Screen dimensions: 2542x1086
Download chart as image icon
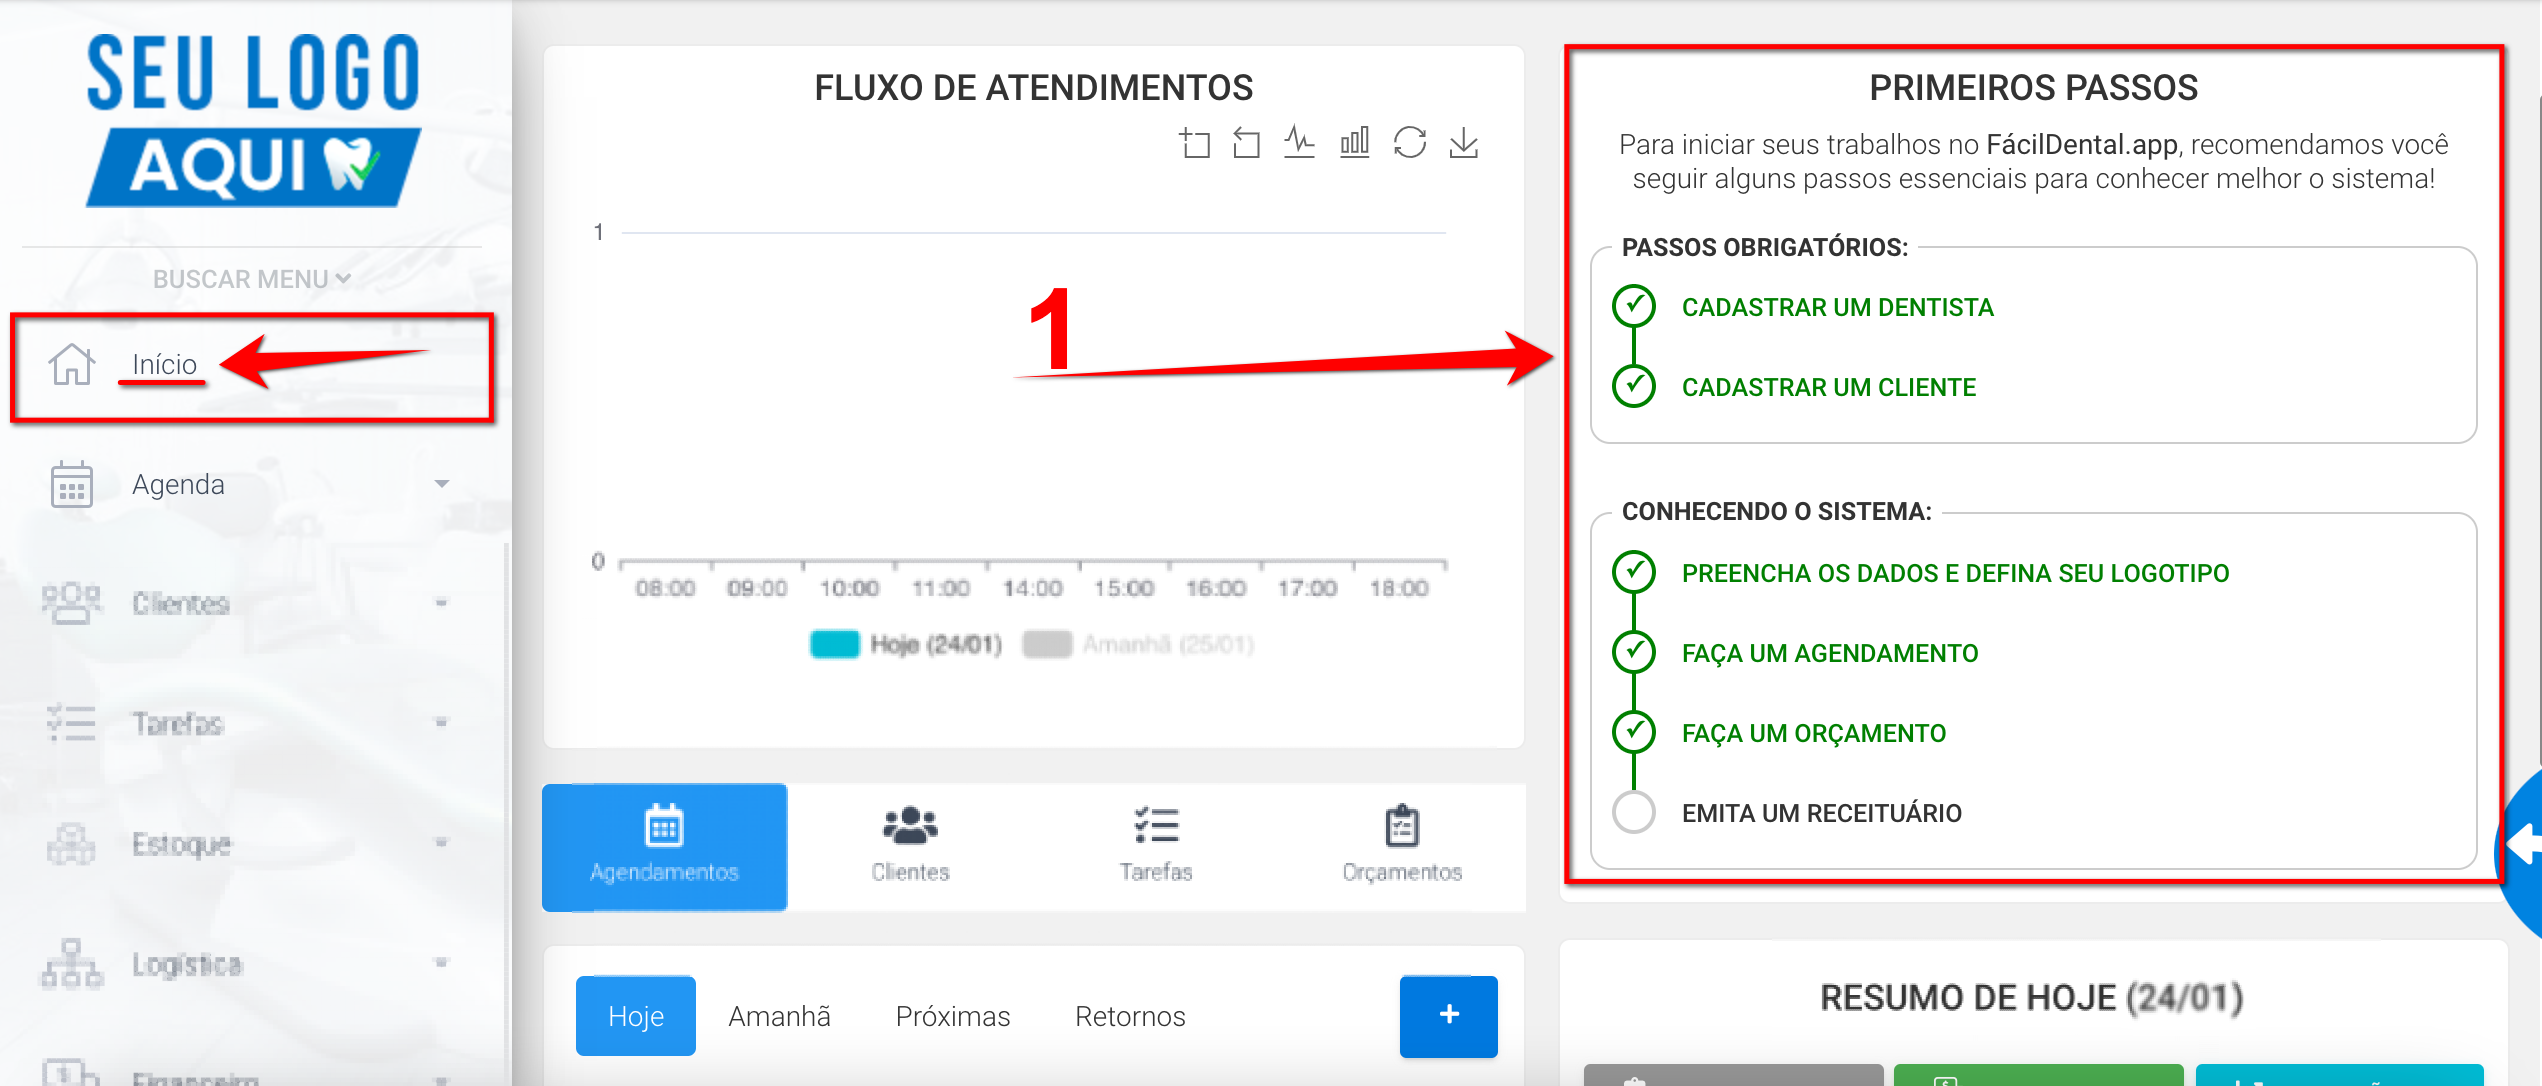pyautogui.click(x=1464, y=142)
